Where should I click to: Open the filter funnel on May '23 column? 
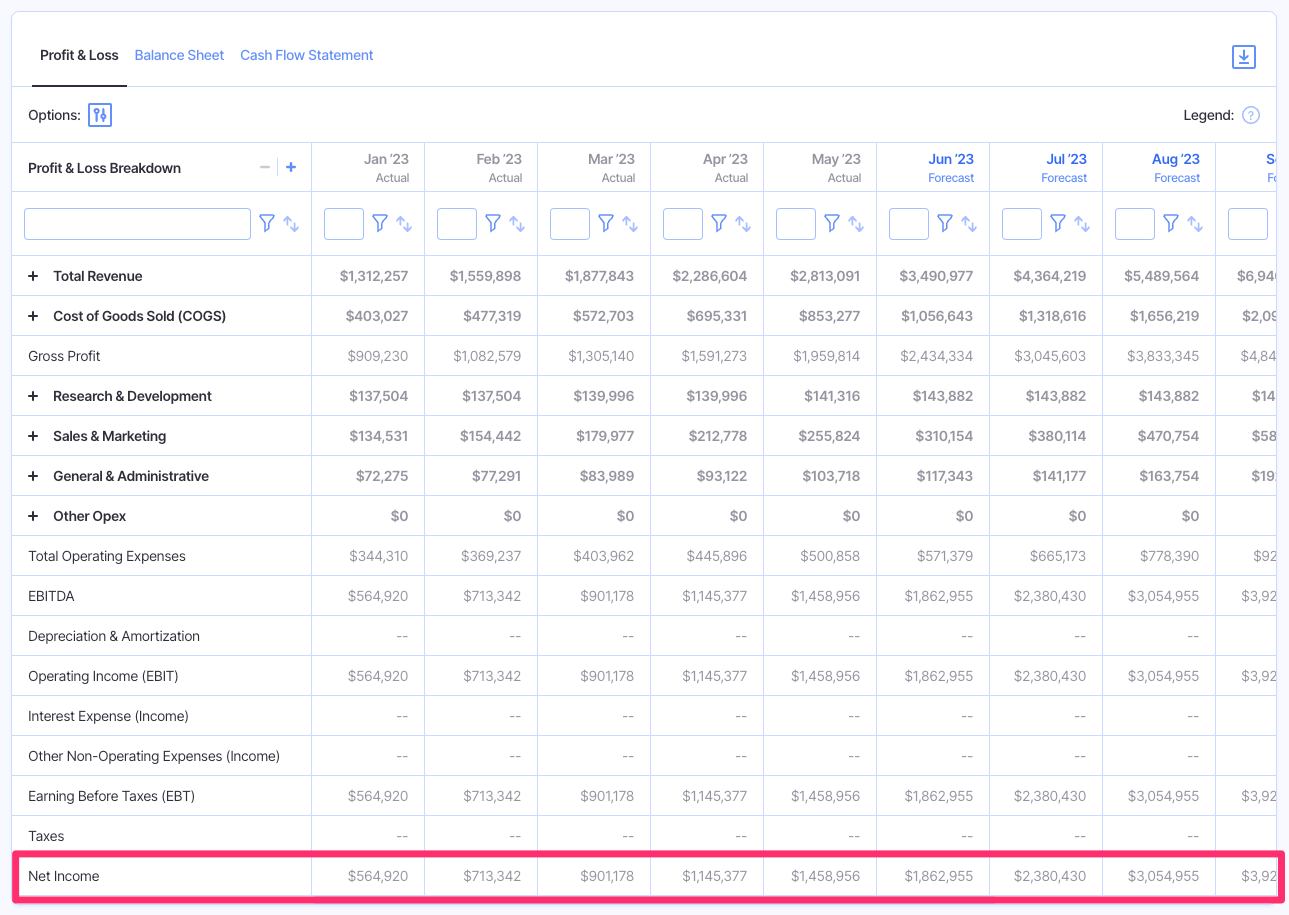pos(833,223)
